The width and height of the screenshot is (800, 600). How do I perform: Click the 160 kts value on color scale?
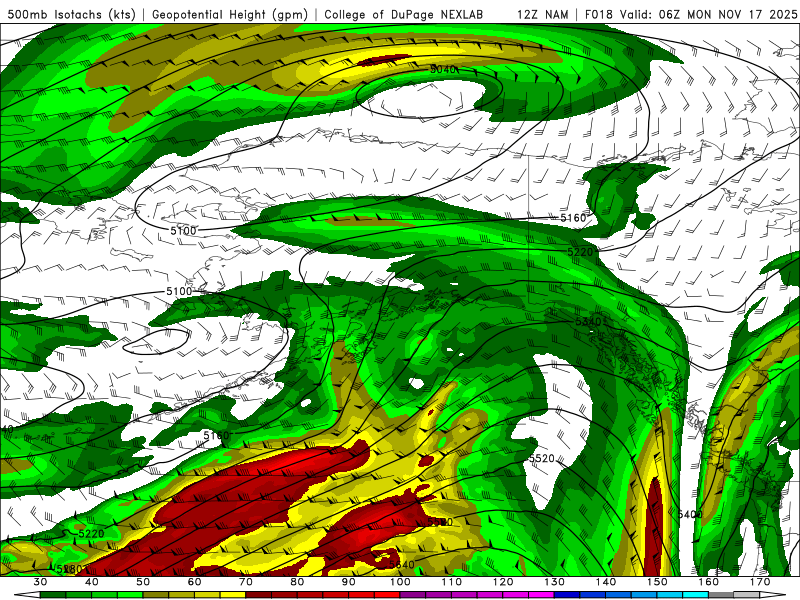[709, 582]
